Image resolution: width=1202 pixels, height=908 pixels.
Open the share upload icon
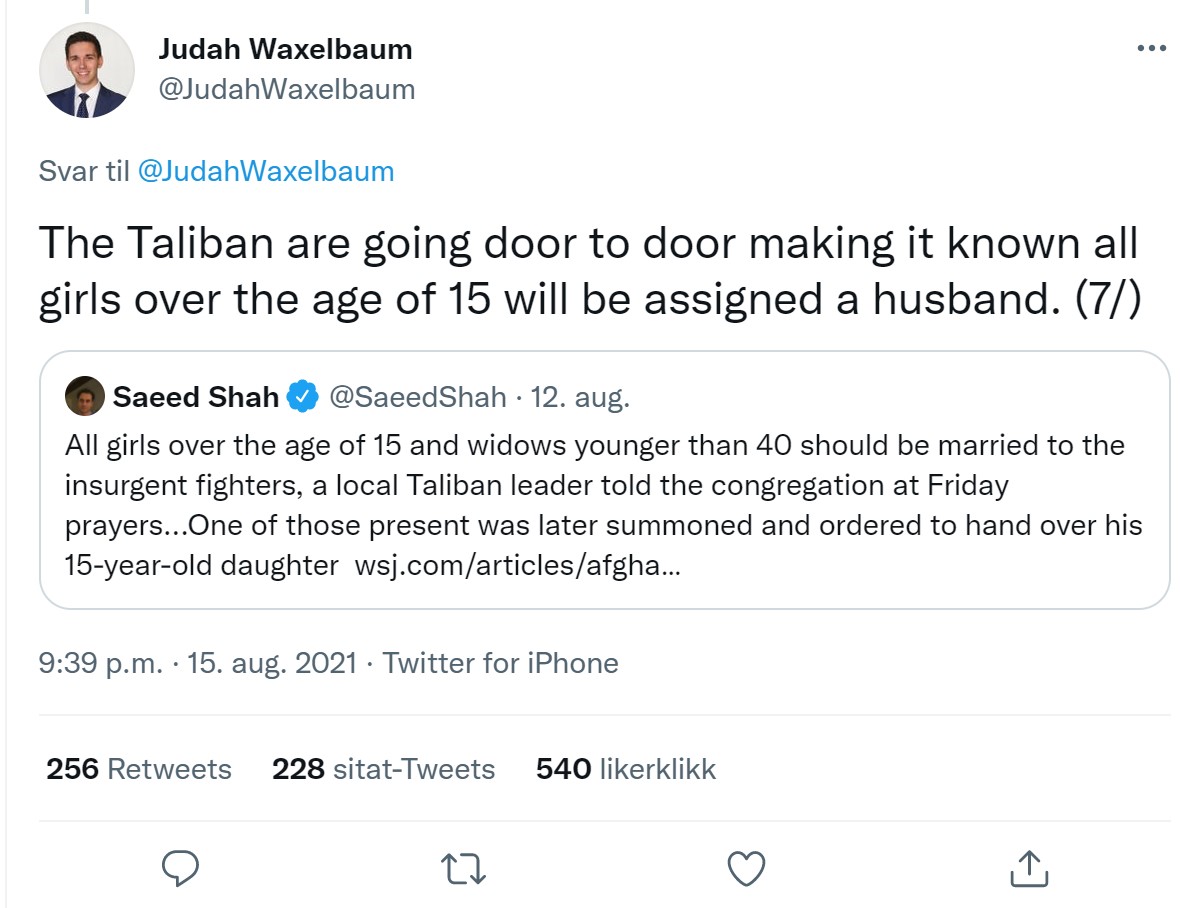(x=1028, y=868)
